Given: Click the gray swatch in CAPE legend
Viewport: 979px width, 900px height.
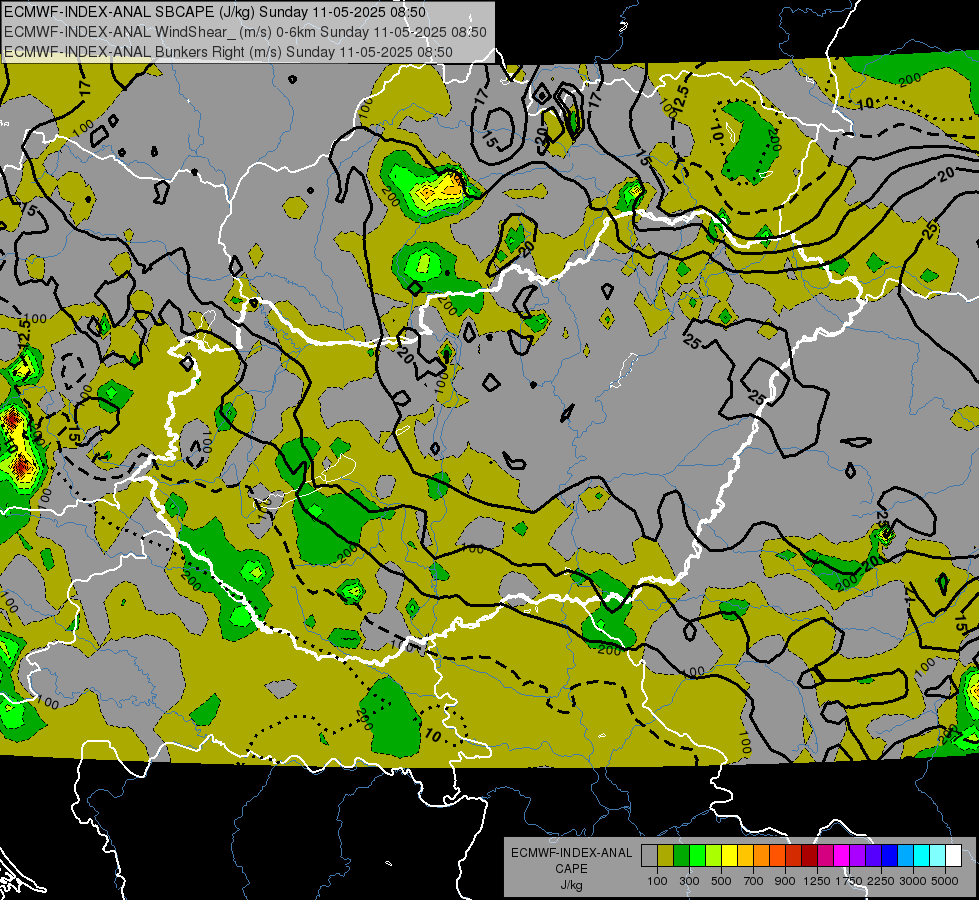Looking at the screenshot, I should click(649, 856).
